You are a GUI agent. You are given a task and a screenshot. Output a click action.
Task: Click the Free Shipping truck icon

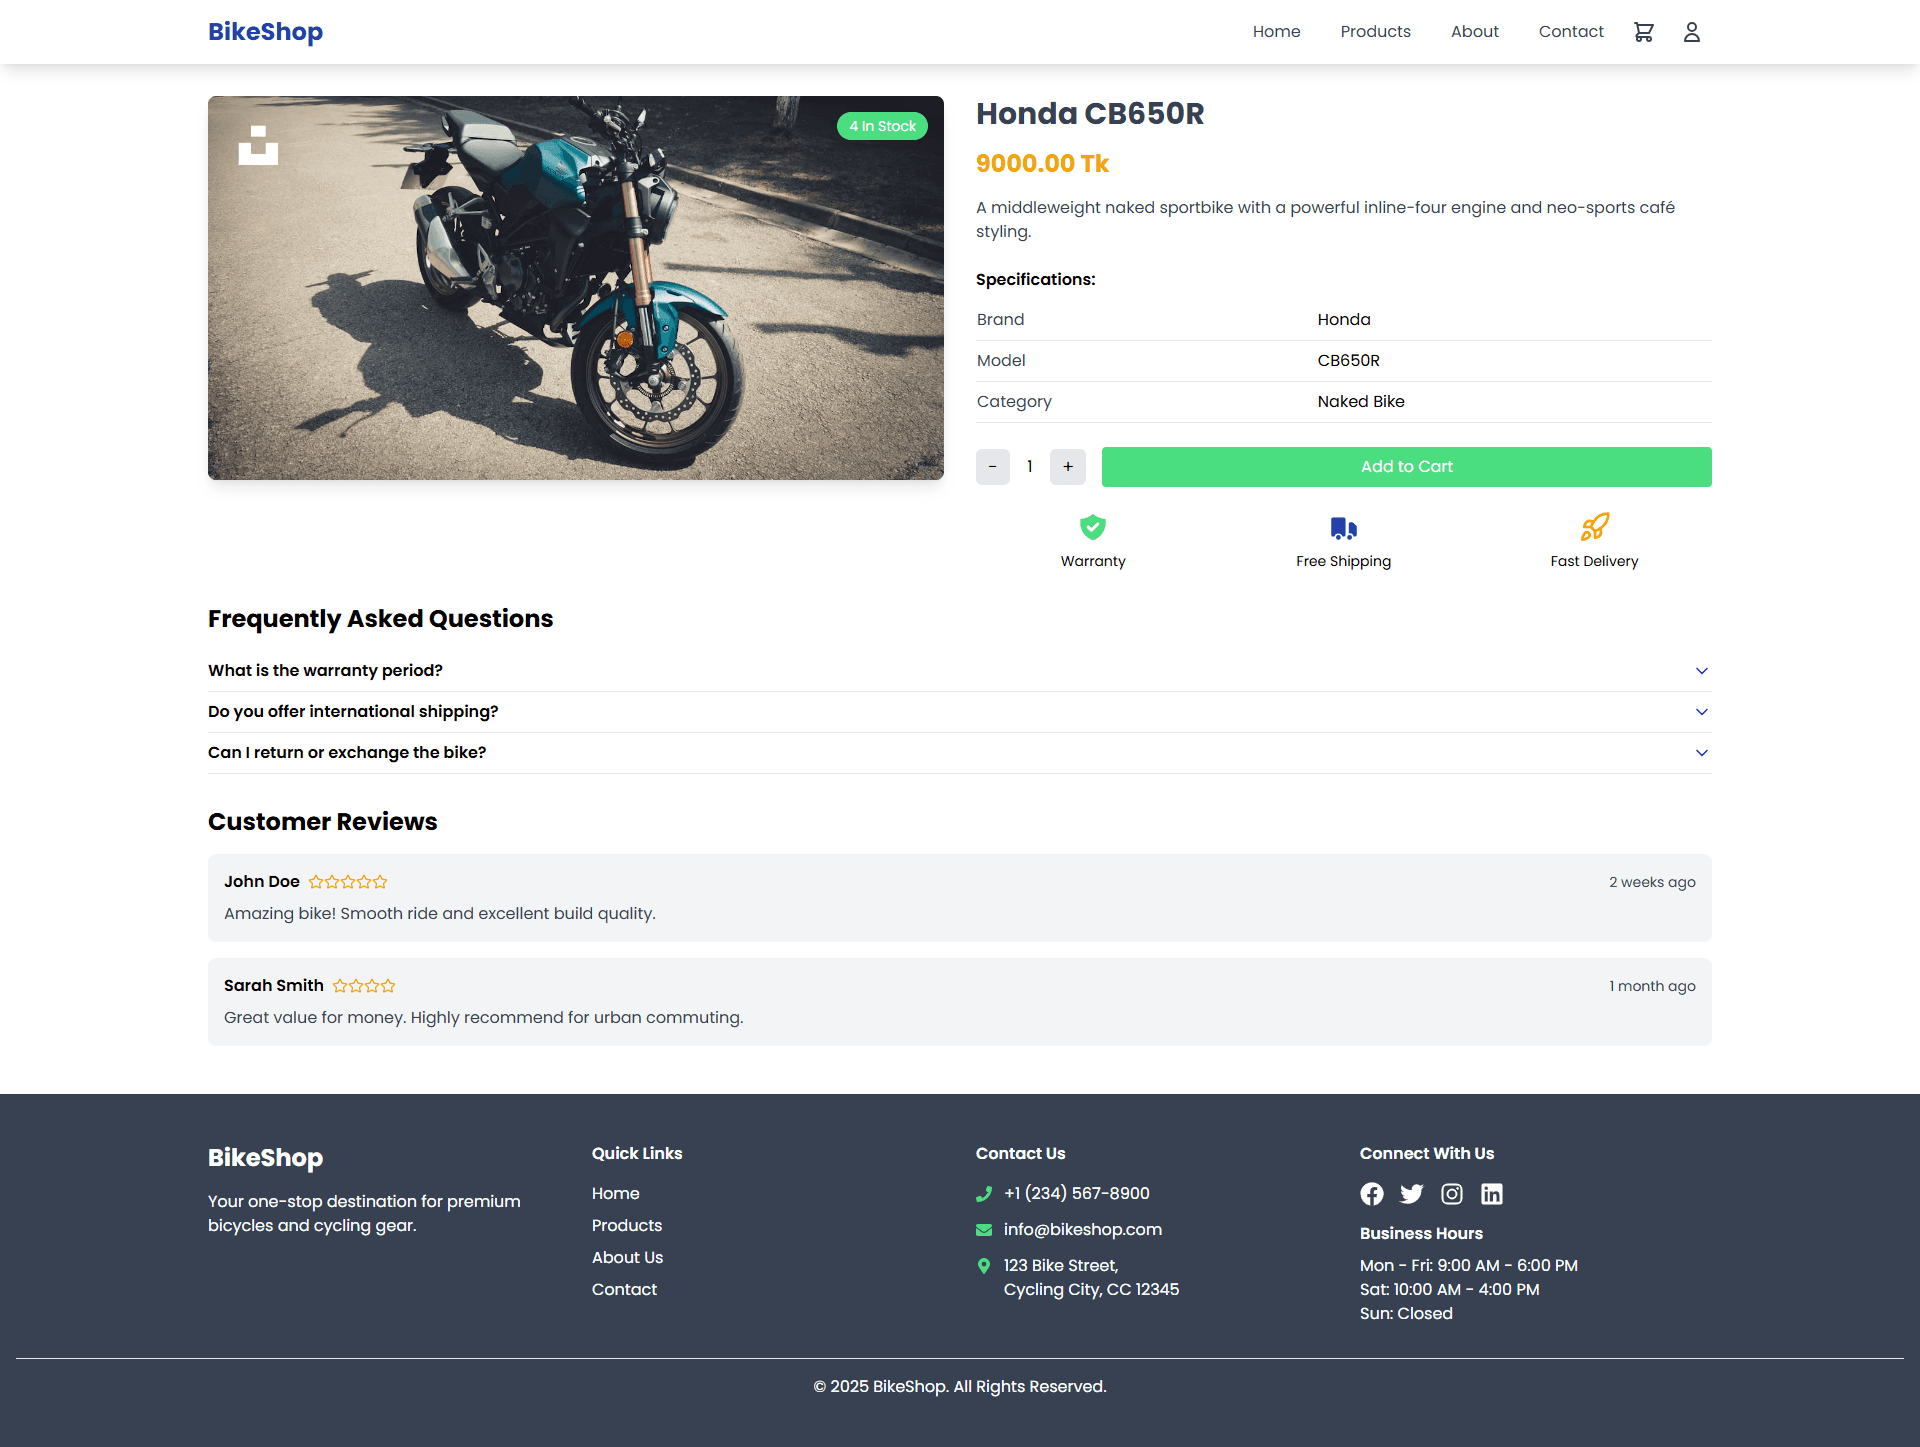click(x=1344, y=527)
